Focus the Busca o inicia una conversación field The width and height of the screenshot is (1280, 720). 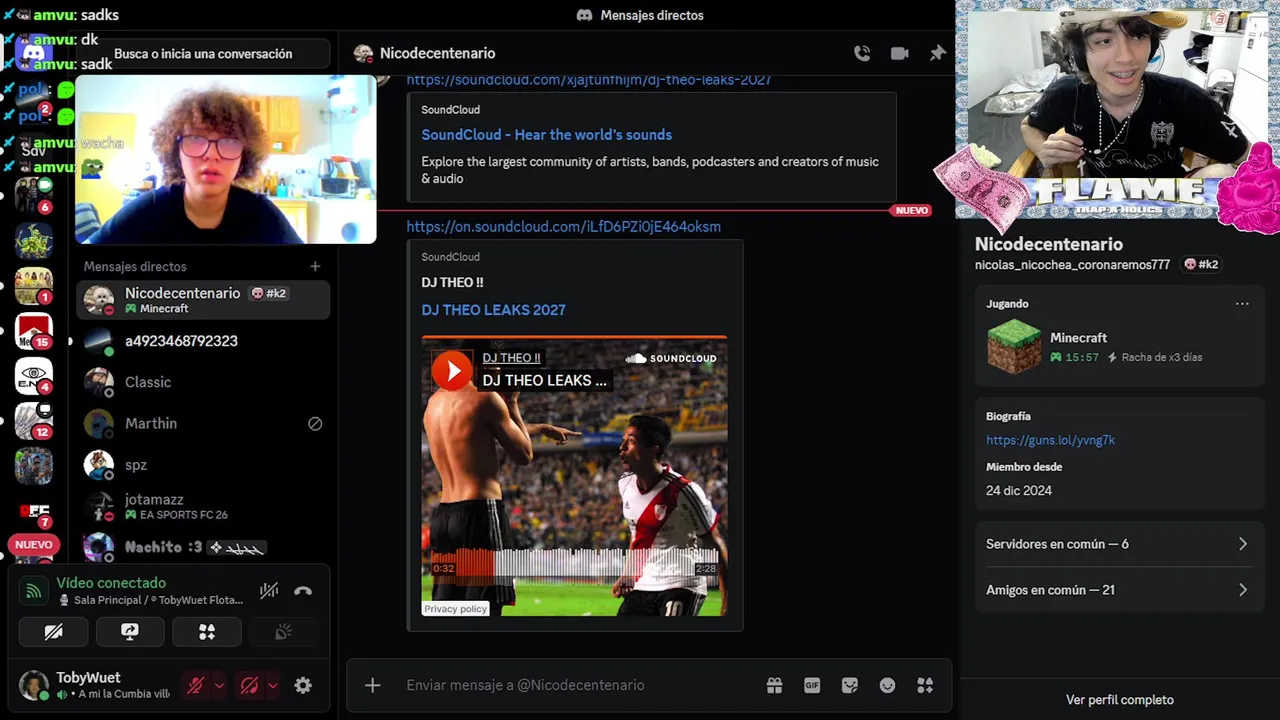tap(203, 54)
